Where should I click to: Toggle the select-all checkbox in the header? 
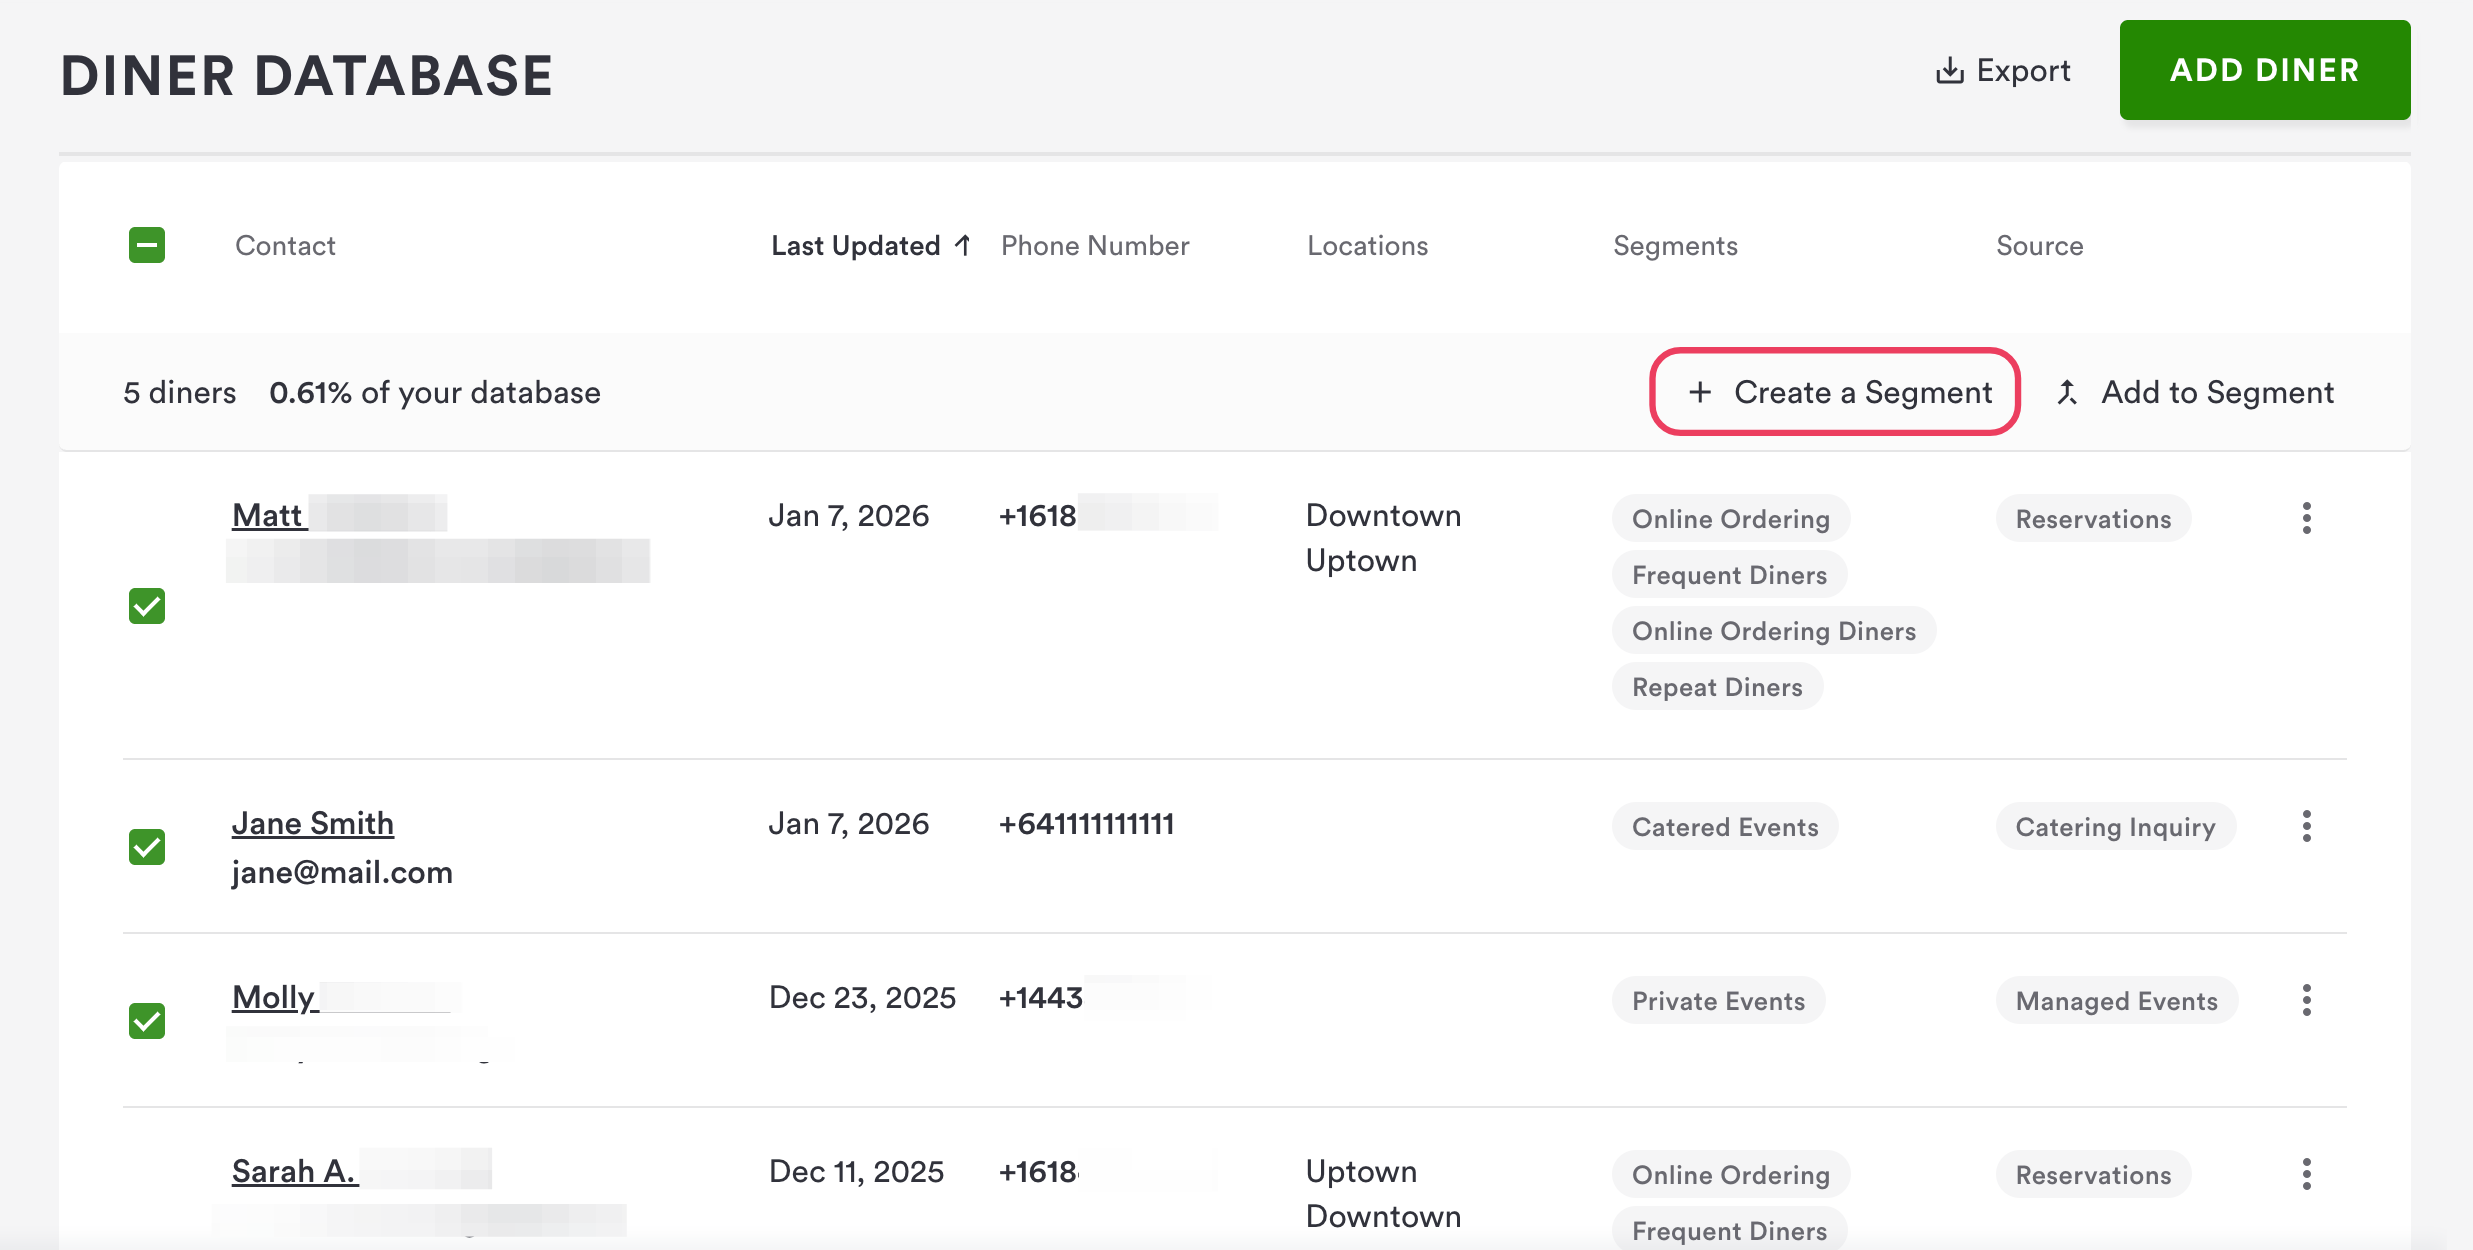(147, 245)
